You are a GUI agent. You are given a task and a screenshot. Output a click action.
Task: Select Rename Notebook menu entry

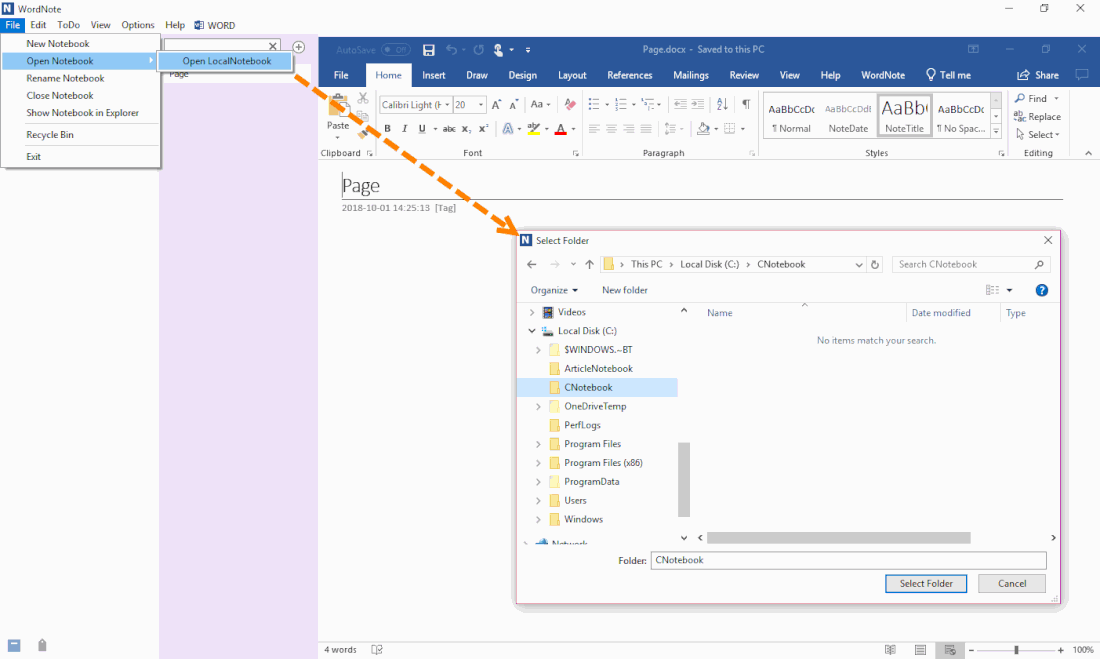point(65,79)
